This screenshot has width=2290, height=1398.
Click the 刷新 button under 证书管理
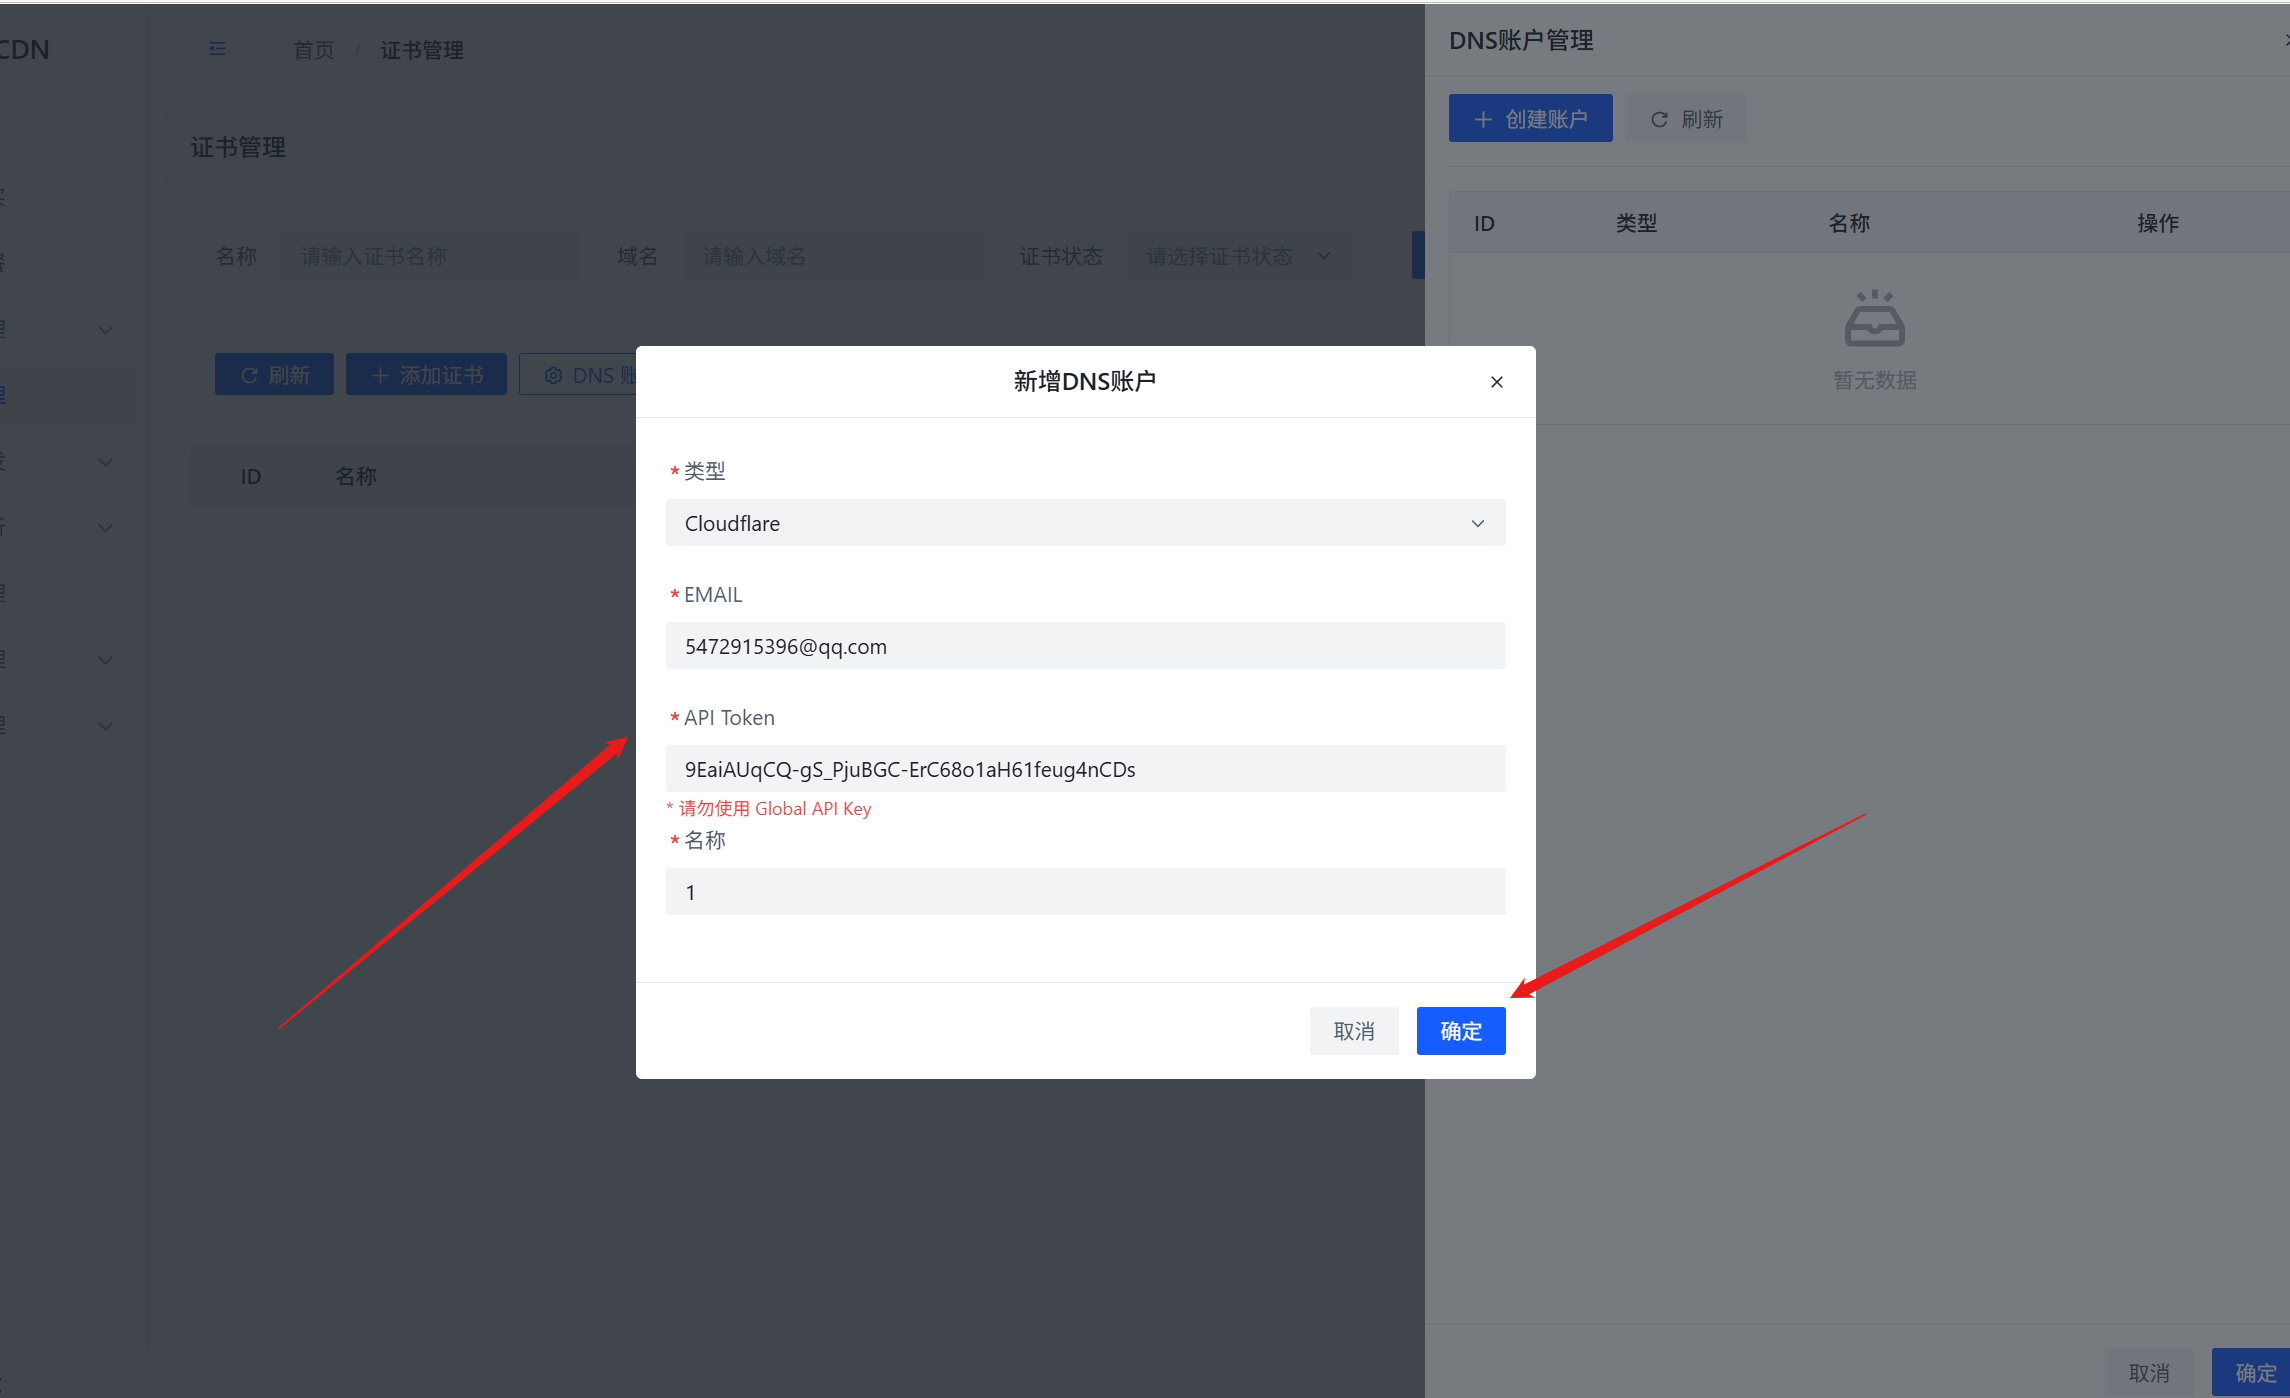tap(274, 375)
